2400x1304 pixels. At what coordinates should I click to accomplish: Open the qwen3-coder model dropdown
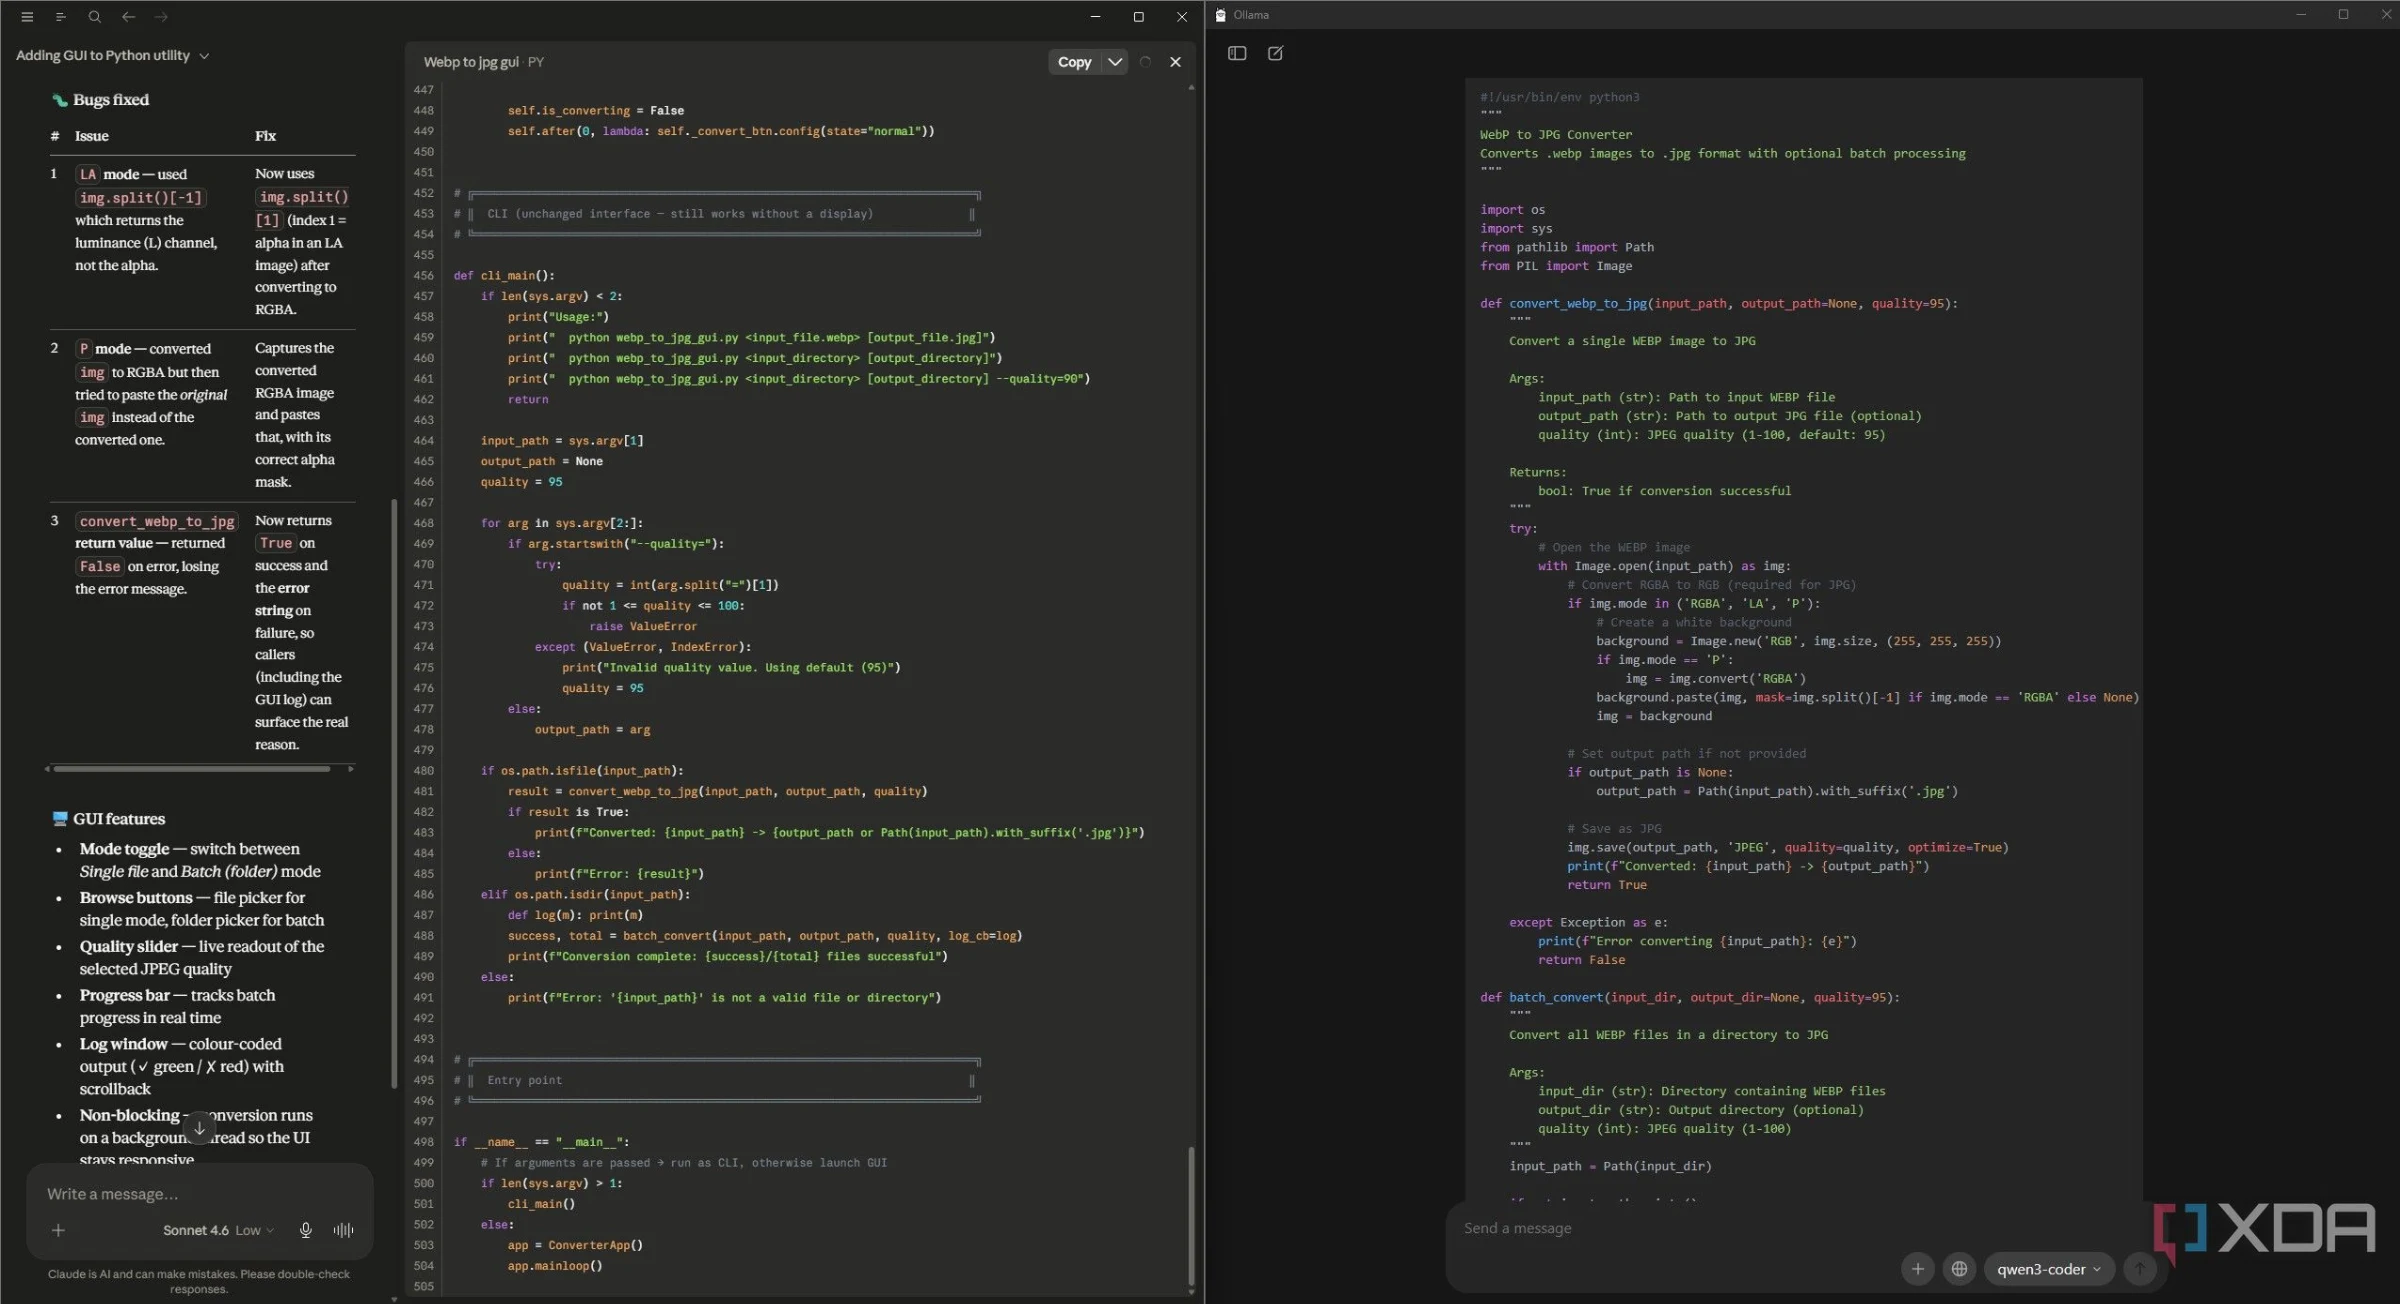point(2048,1269)
